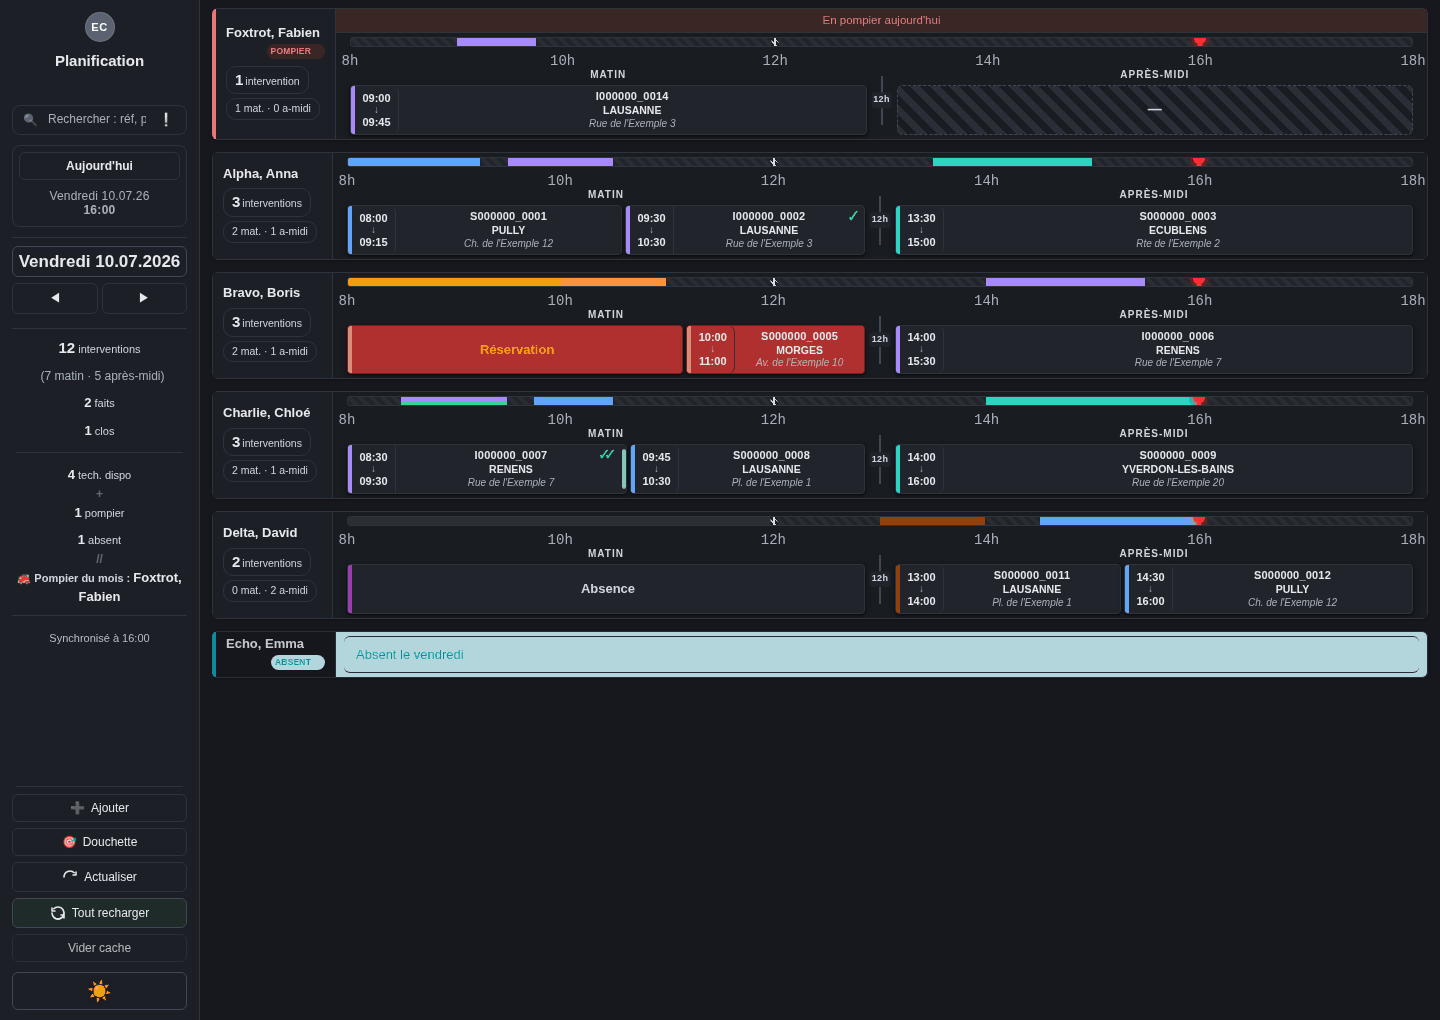Select intervention S000000_0003 in Ecublens
This screenshot has height=1020, width=1440.
[1154, 230]
